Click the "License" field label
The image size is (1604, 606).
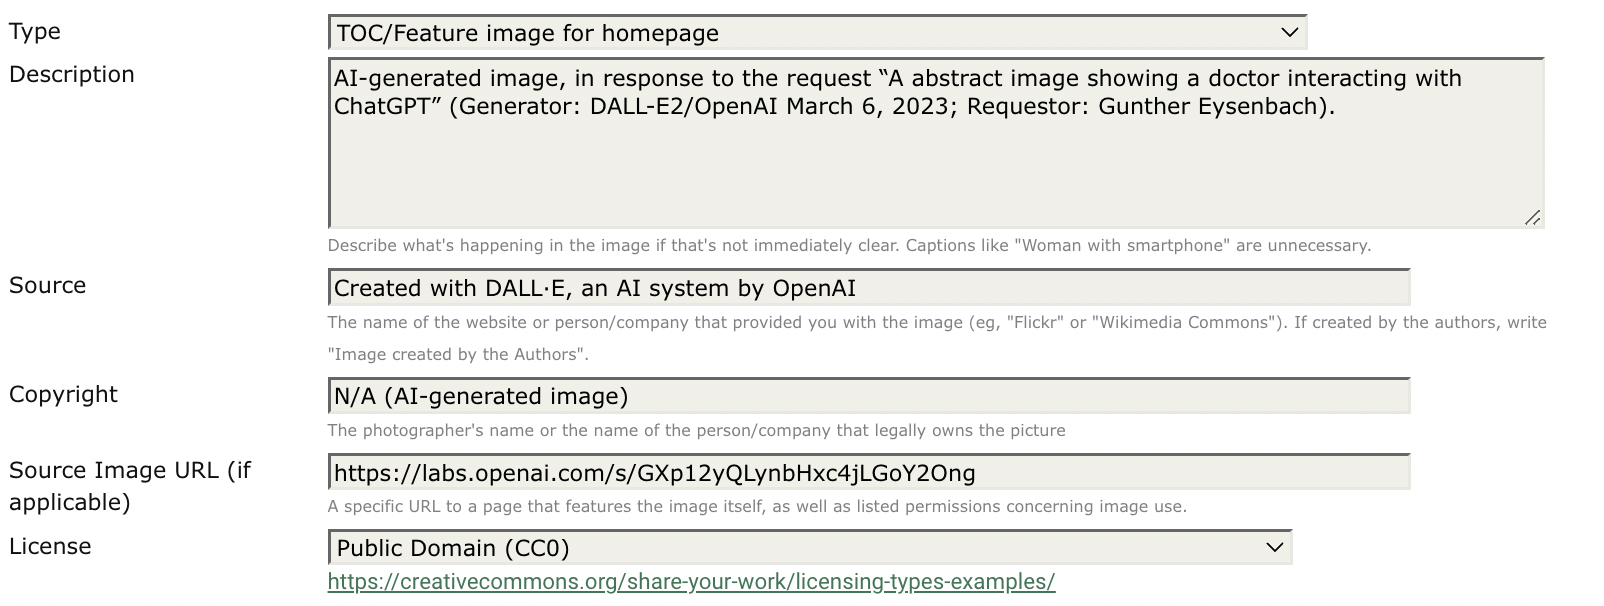click(x=50, y=547)
